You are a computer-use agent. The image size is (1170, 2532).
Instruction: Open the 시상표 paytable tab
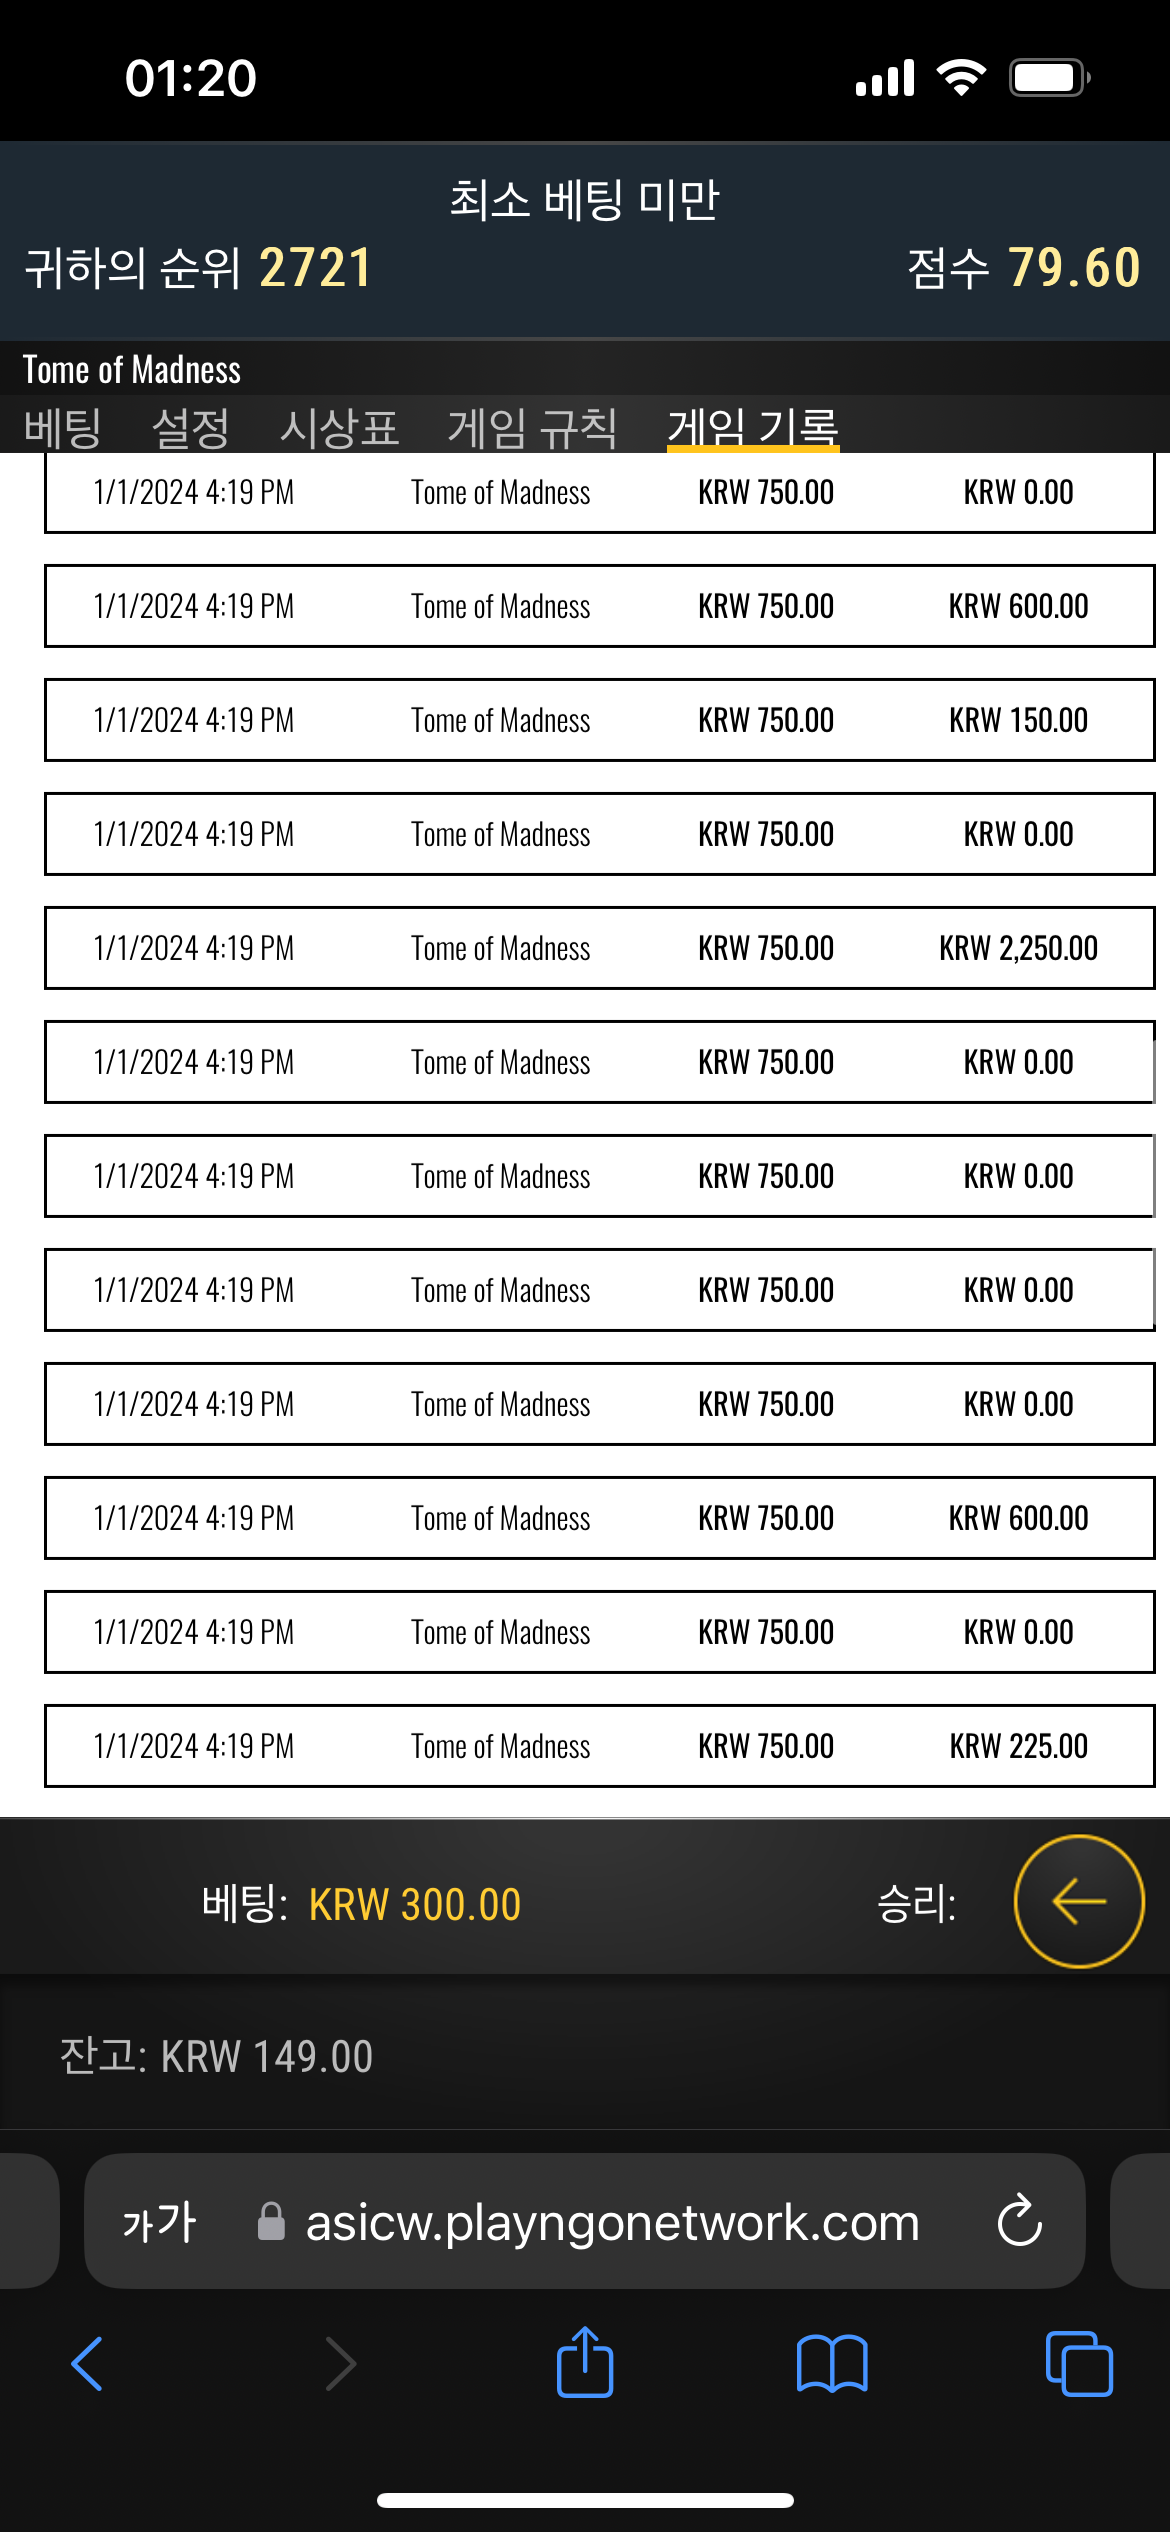pyautogui.click(x=339, y=428)
